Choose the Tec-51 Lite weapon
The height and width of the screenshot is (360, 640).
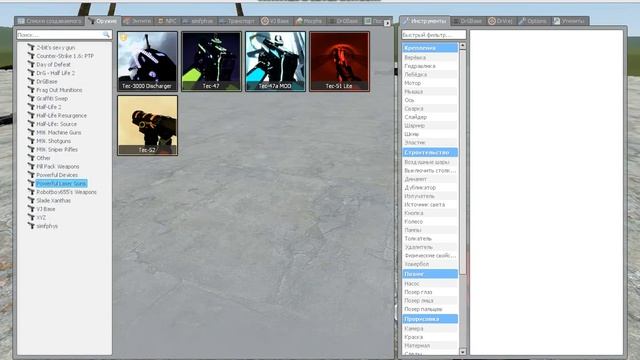click(x=340, y=61)
